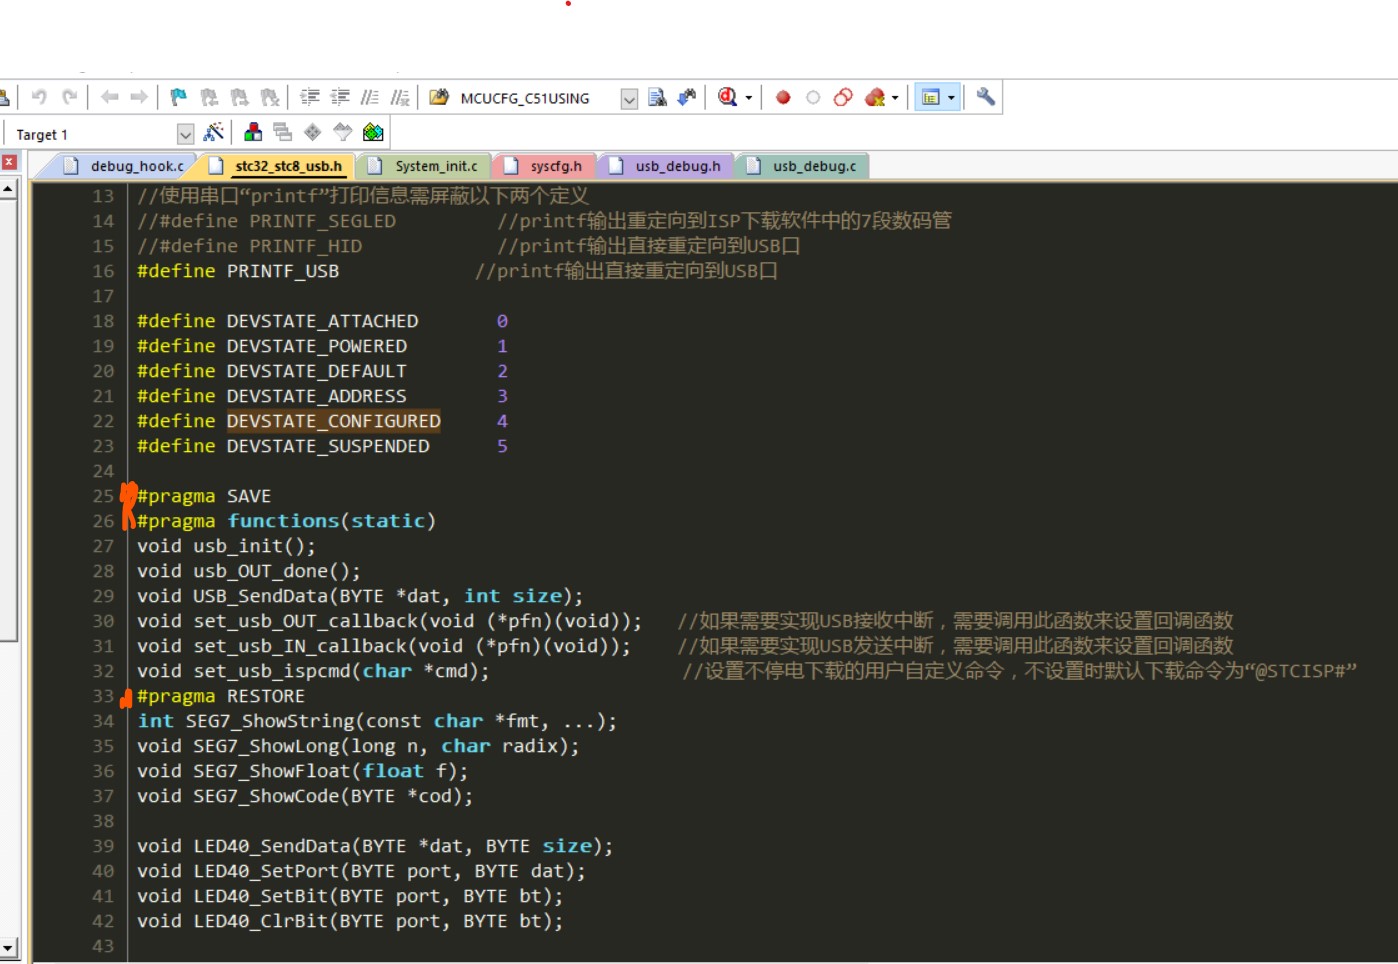Click SEG7_ShowFloat on line 36

[x=272, y=771]
